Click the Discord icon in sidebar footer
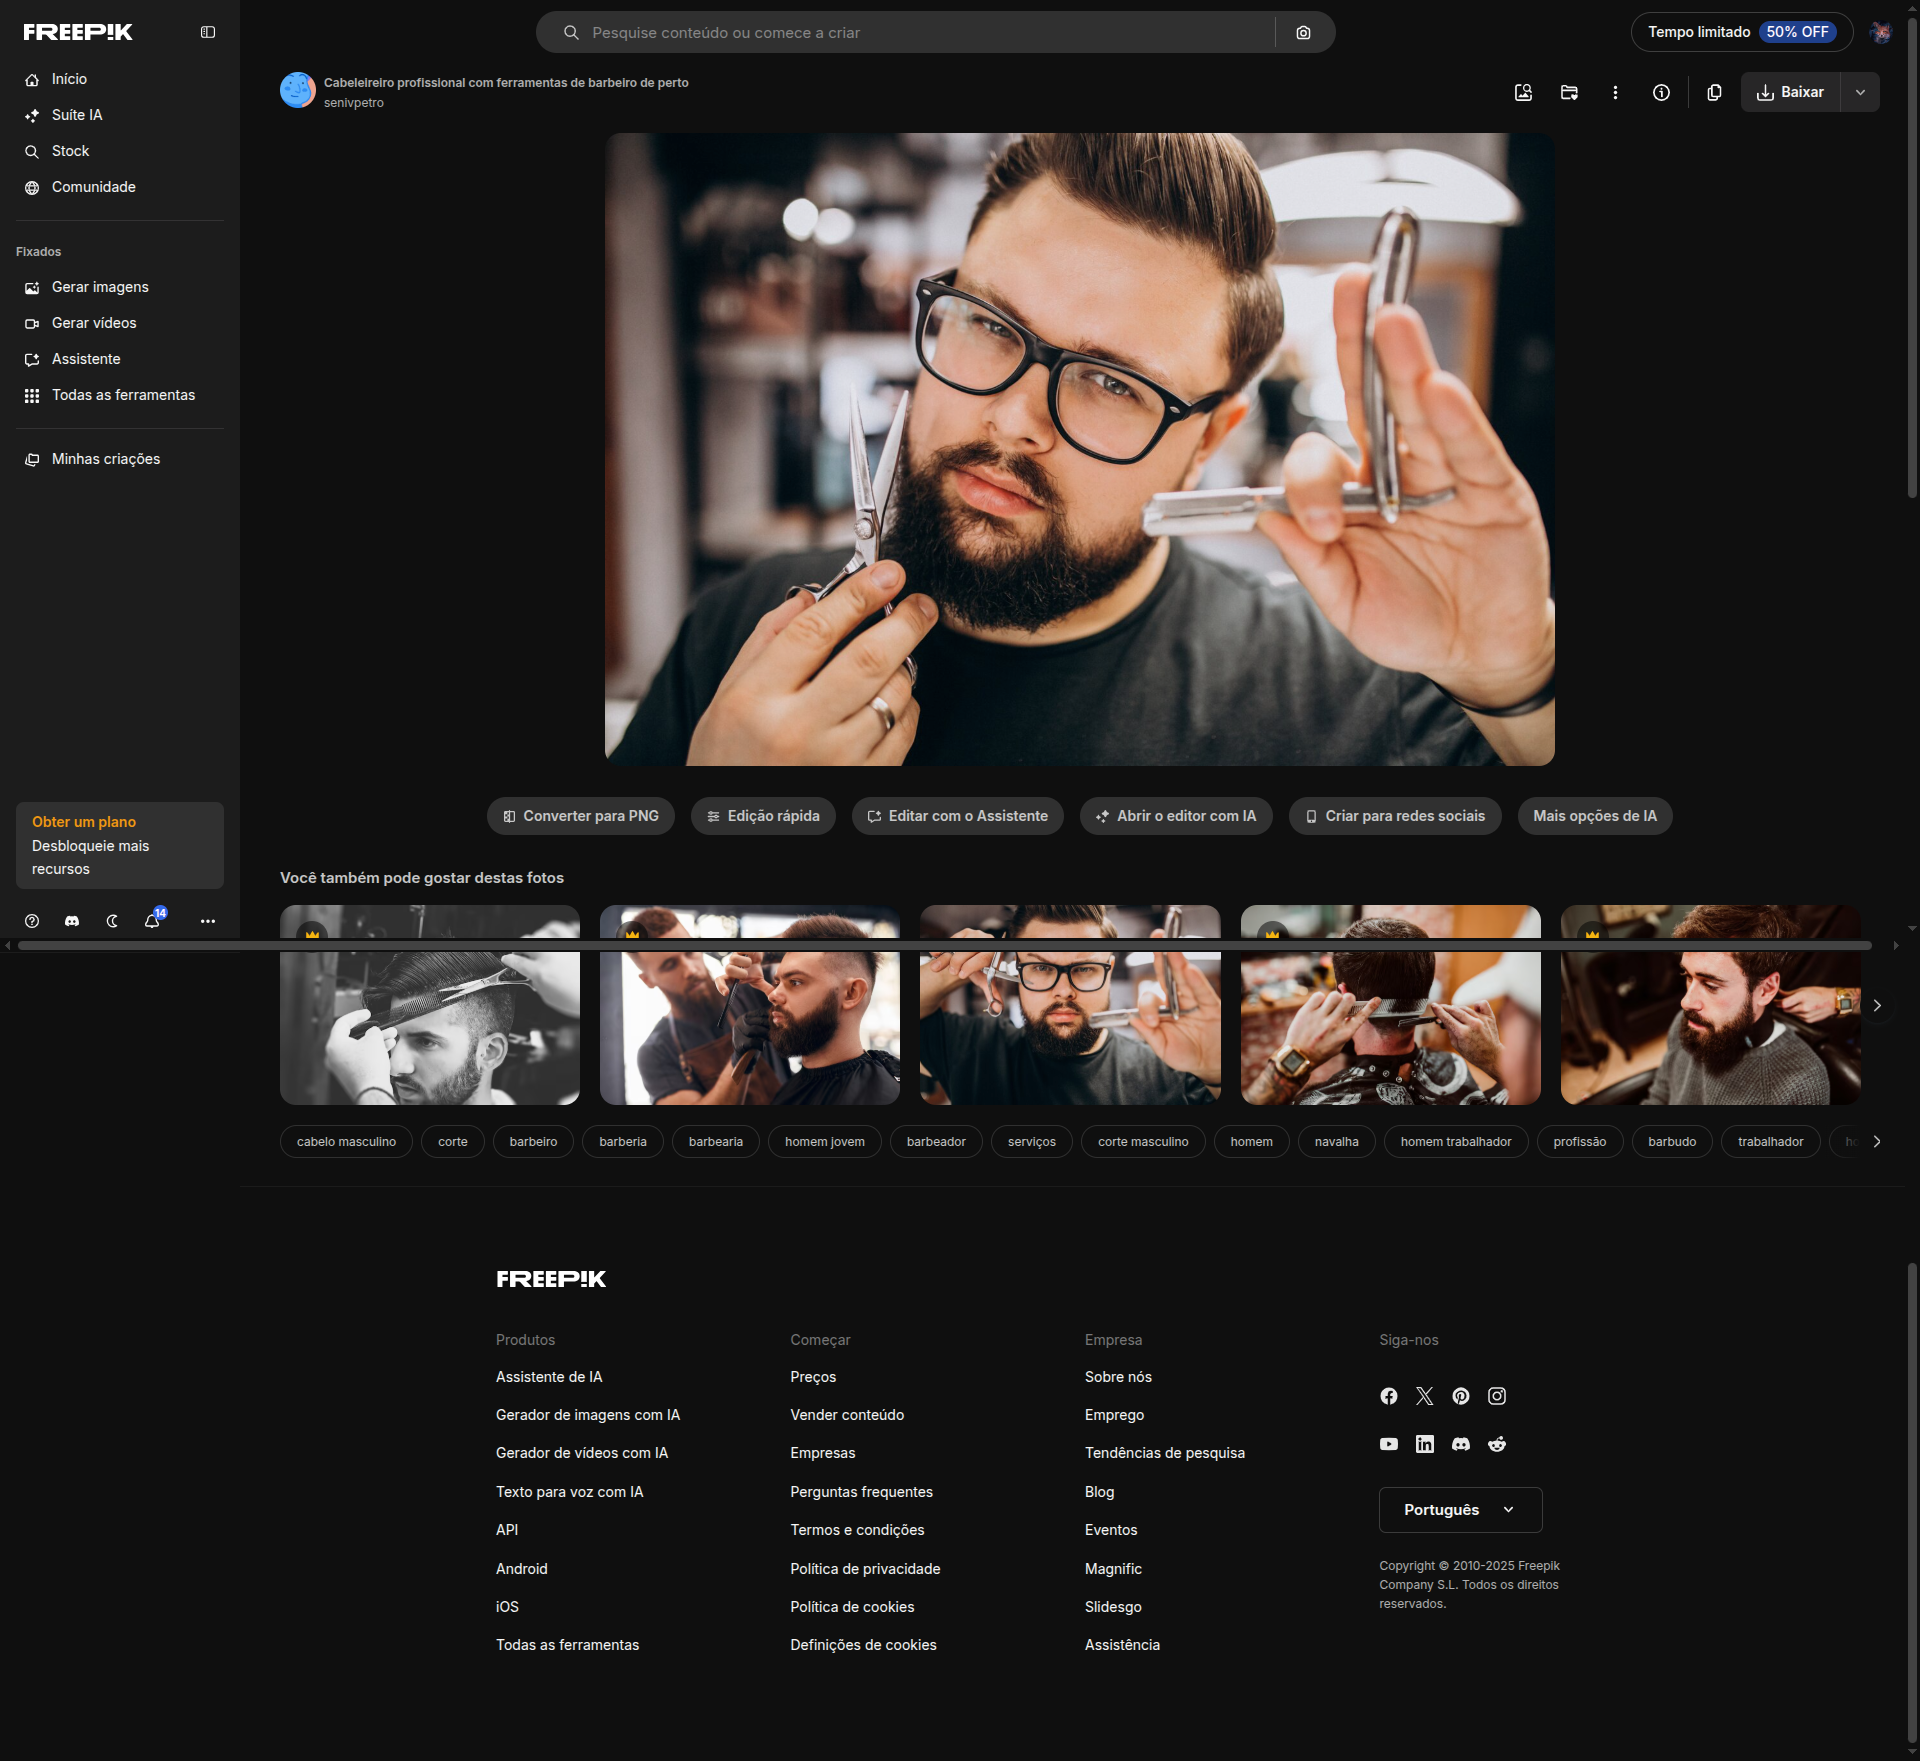The width and height of the screenshot is (1920, 1761). click(72, 921)
